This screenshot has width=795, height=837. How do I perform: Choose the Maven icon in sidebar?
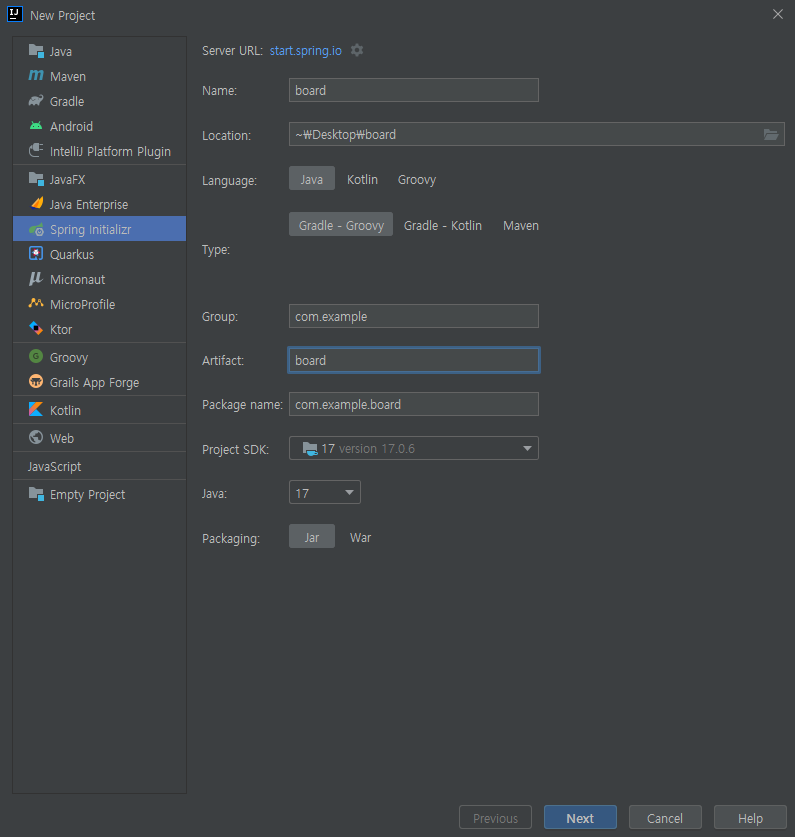(36, 76)
